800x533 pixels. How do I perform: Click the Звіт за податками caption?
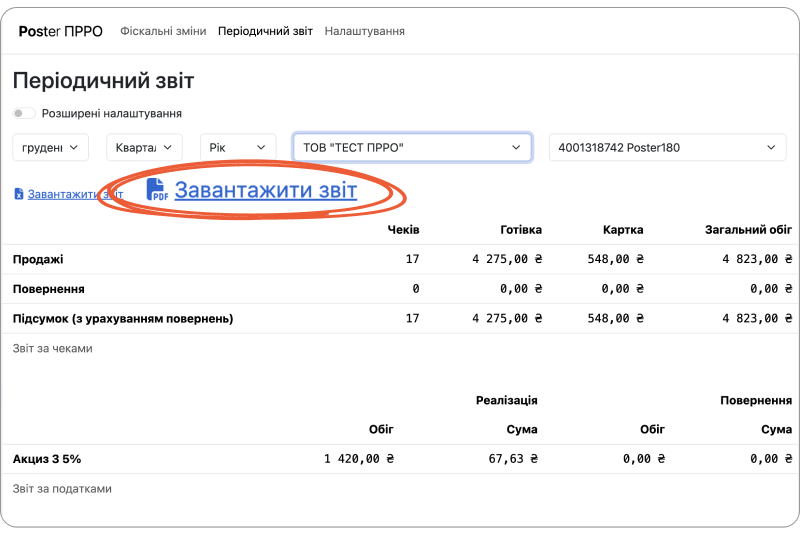[62, 489]
